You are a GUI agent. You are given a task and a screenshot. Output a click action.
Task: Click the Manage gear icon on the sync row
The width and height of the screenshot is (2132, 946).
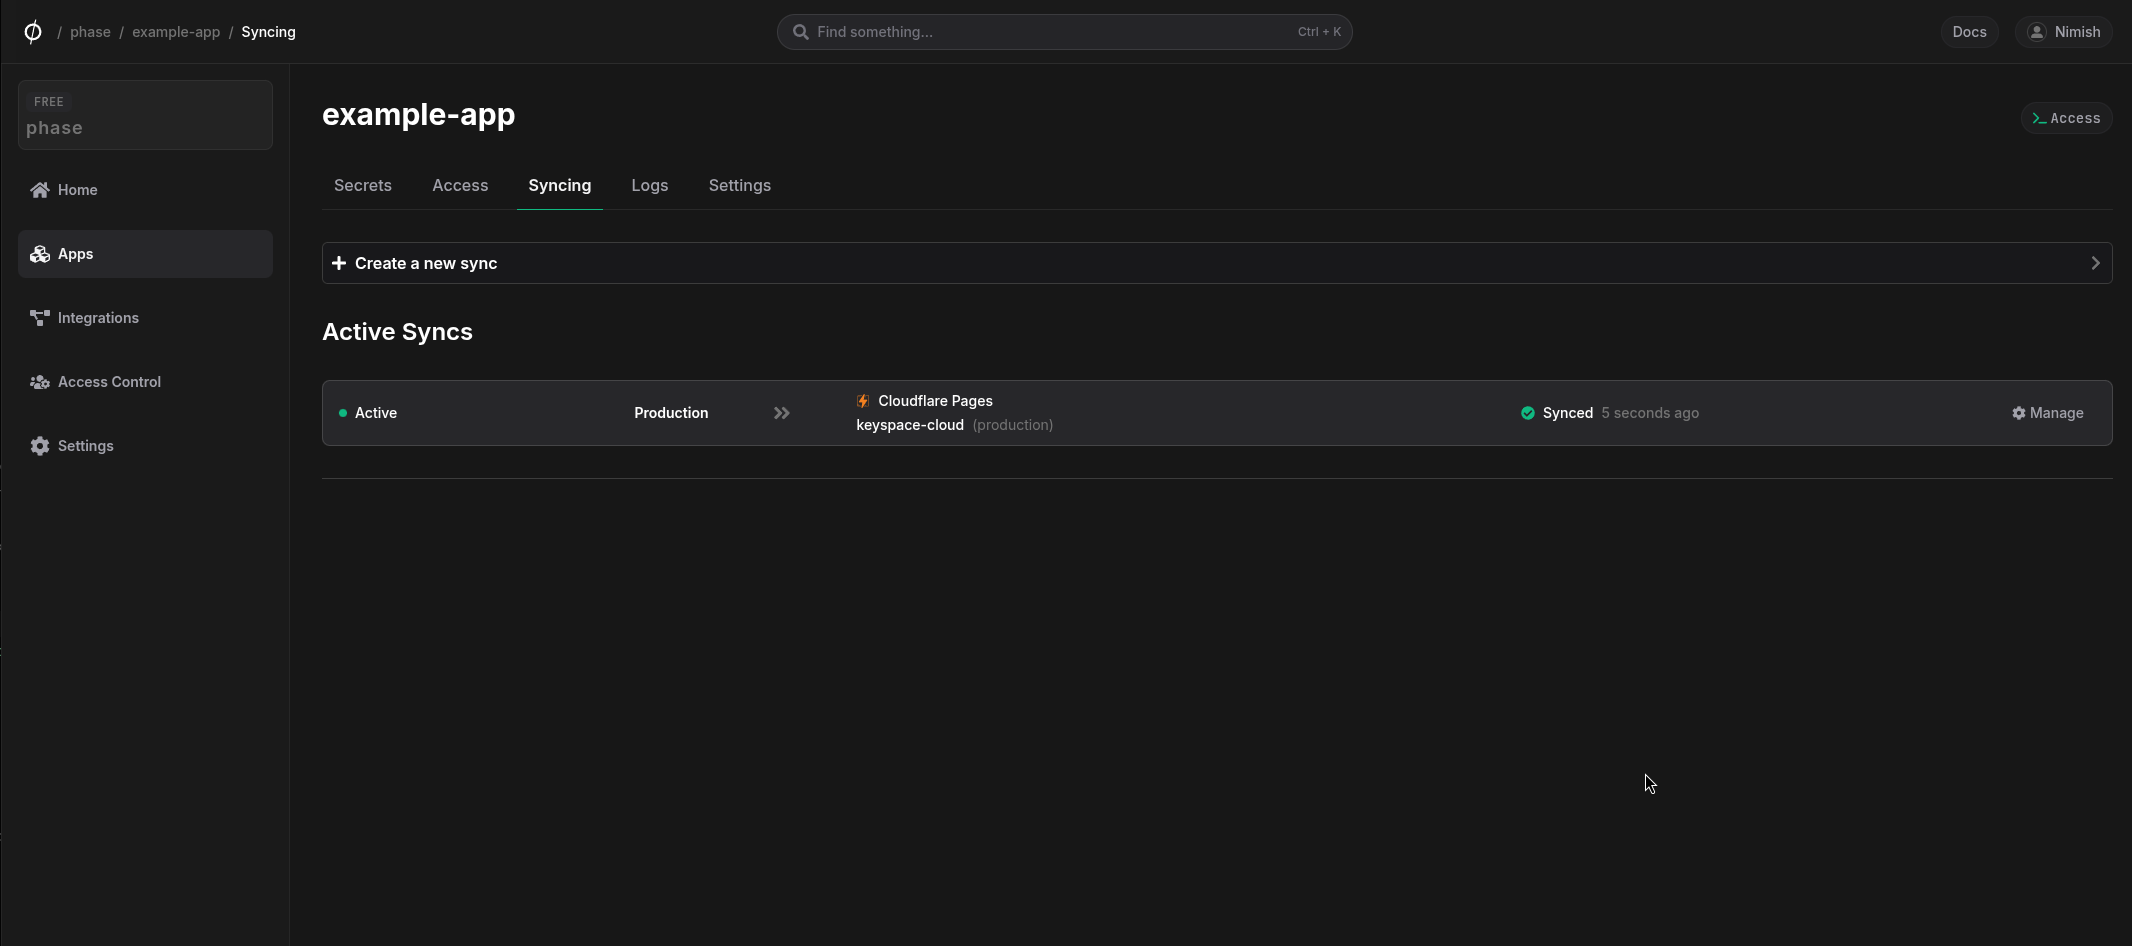tap(2019, 413)
